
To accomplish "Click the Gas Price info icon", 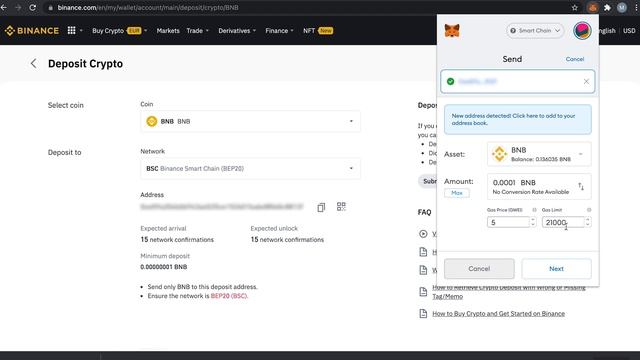I will (534, 210).
